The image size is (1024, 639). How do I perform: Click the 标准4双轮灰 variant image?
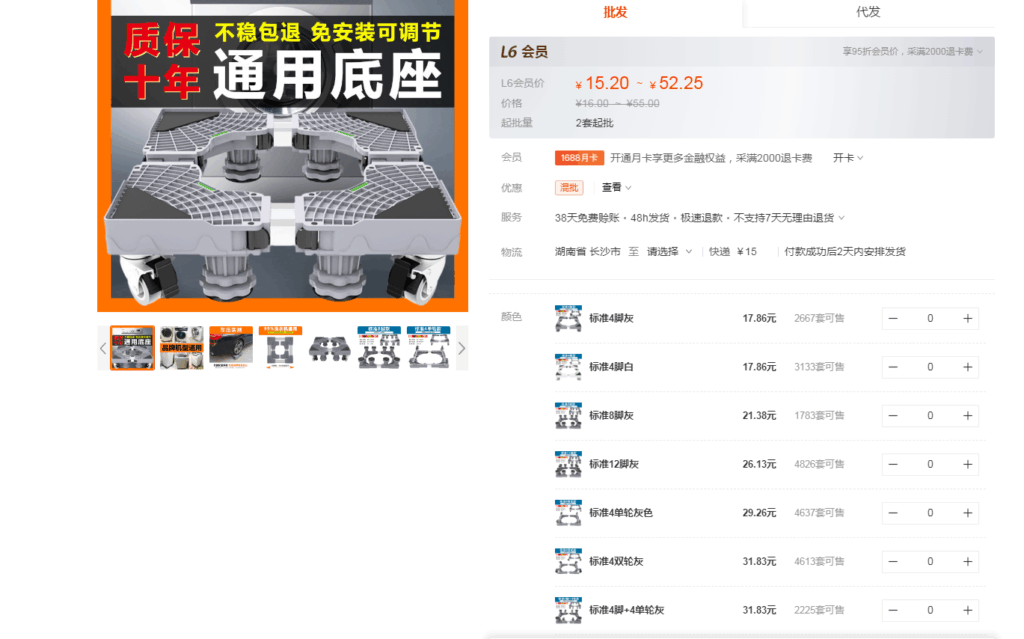pyautogui.click(x=568, y=562)
